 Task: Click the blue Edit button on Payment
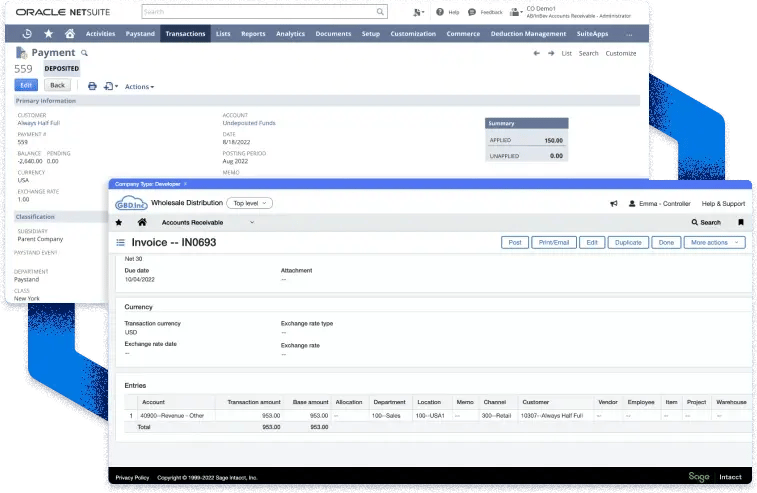click(x=26, y=85)
